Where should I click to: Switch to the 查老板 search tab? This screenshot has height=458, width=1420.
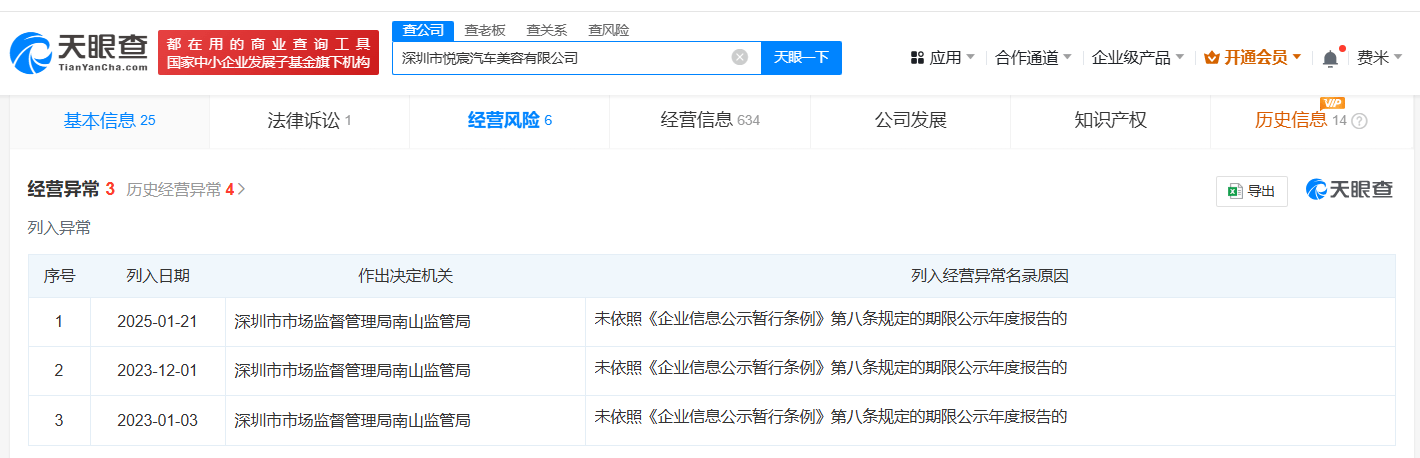point(485,30)
